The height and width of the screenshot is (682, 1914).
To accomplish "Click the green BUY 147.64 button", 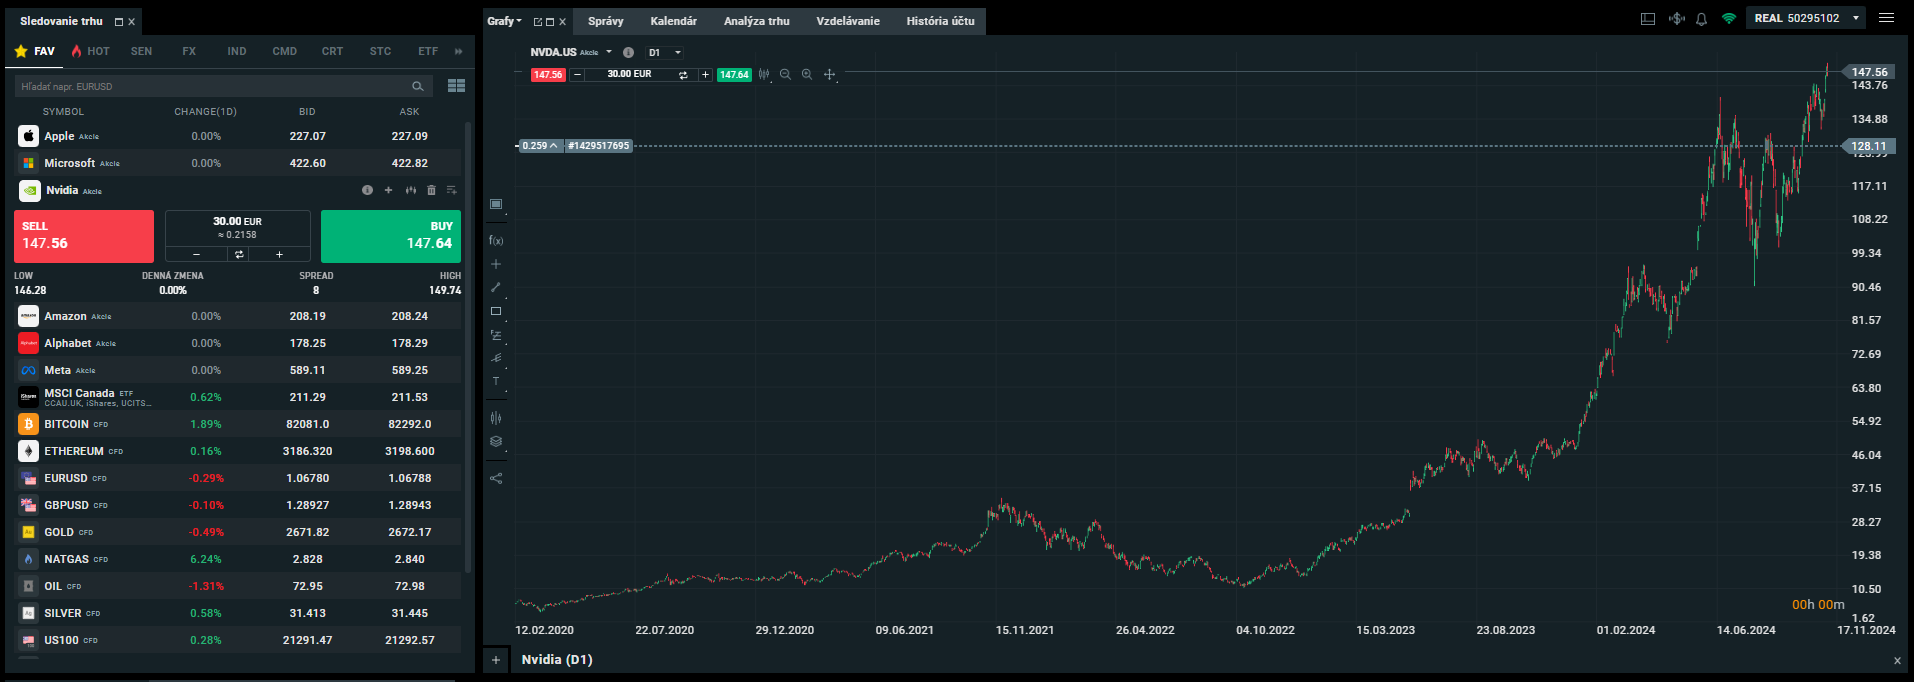I will coord(390,236).
